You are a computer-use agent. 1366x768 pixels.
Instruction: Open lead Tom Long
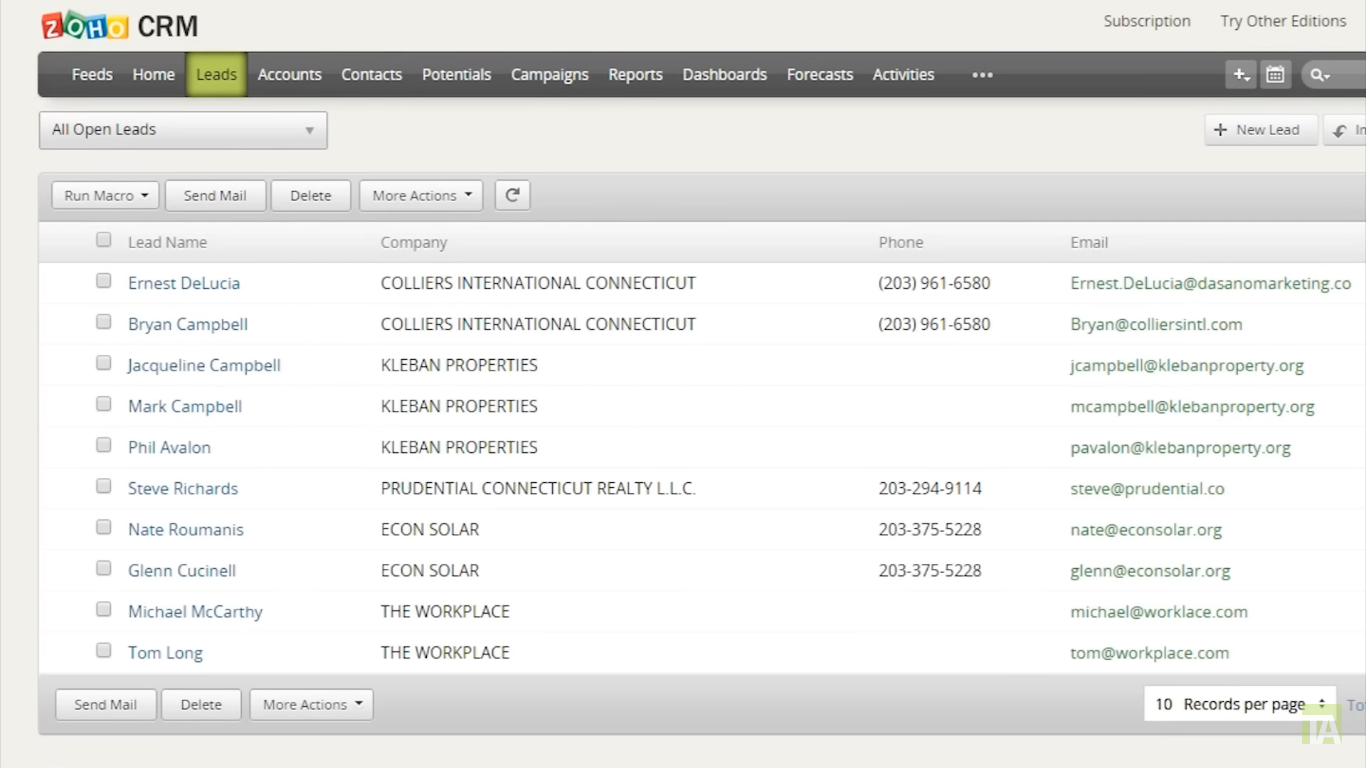click(x=165, y=652)
